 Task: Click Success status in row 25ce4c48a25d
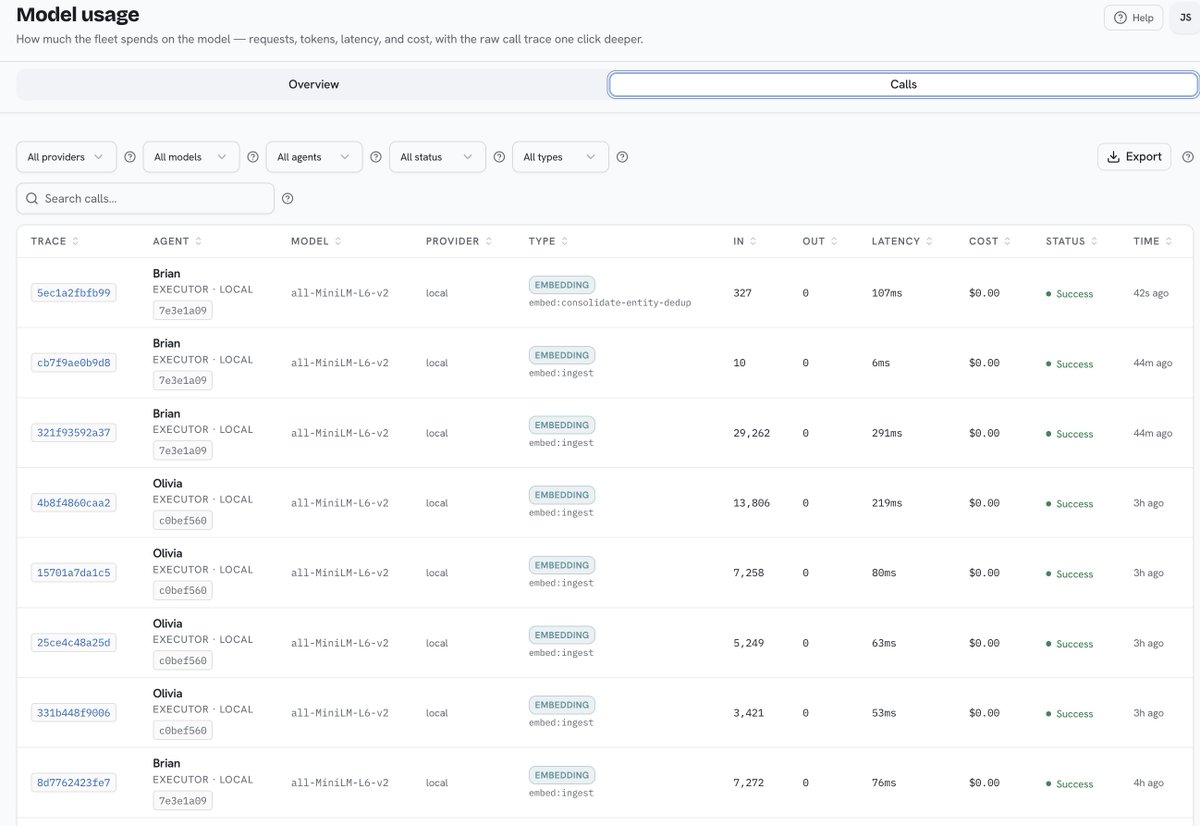[x=1070, y=644]
